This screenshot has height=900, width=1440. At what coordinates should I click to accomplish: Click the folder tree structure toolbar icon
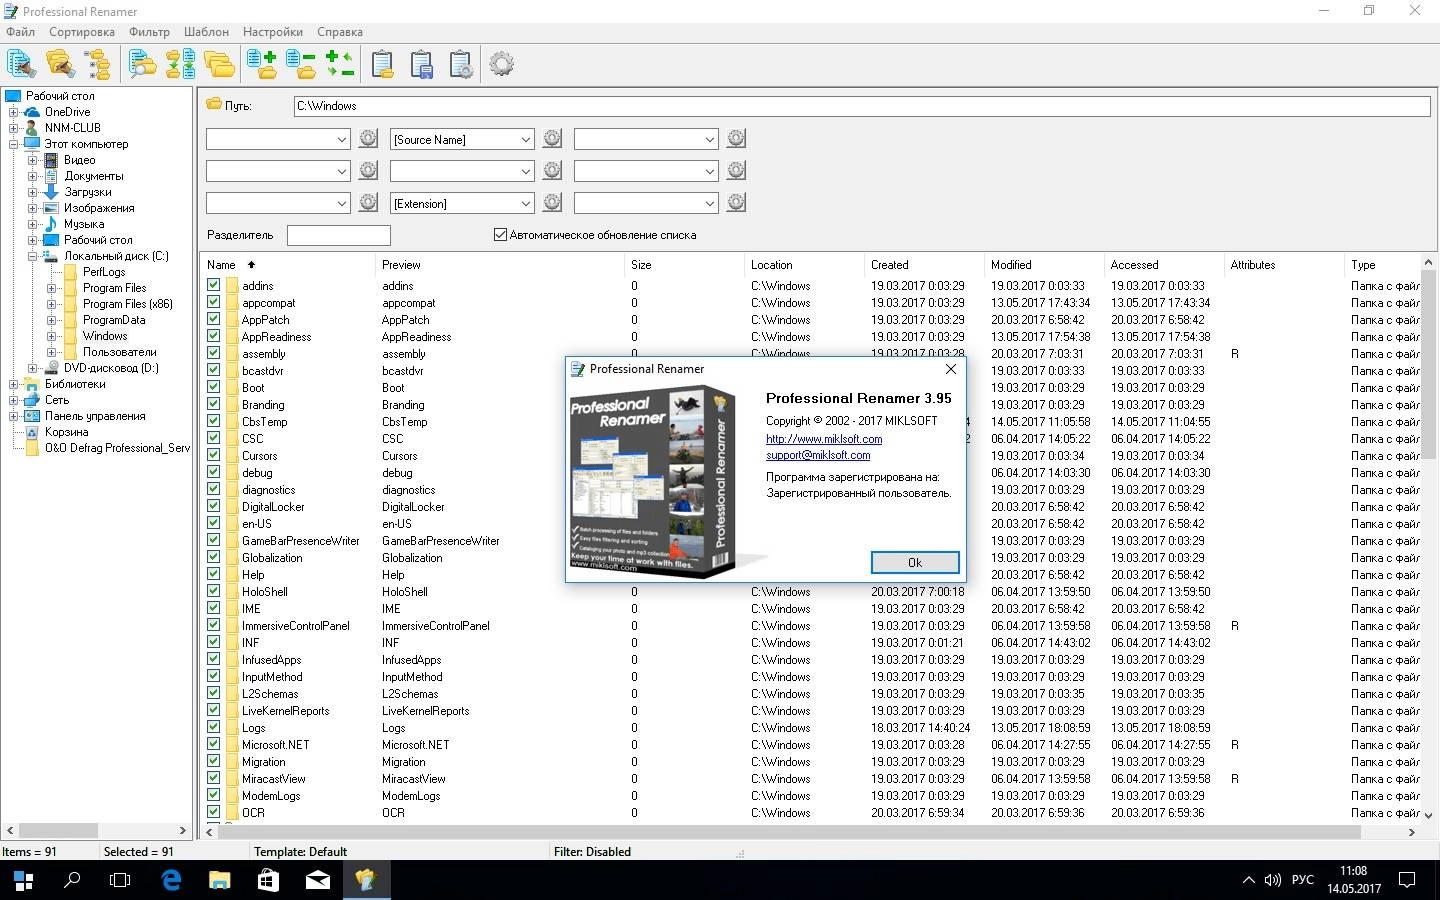point(98,64)
